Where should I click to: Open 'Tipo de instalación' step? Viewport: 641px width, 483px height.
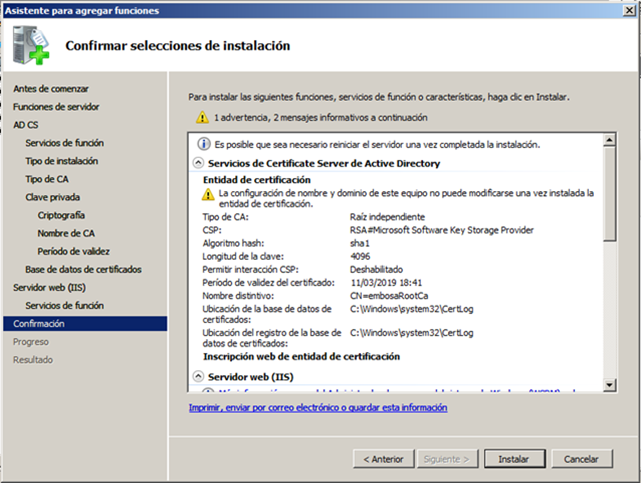tap(61, 161)
